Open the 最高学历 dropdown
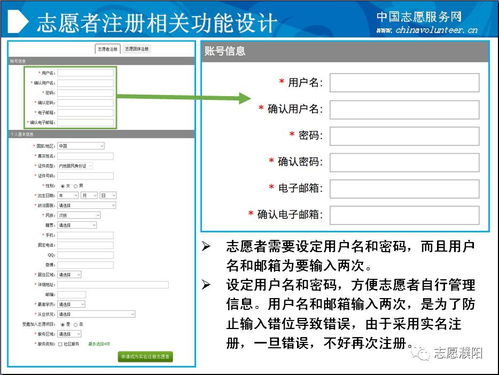Viewport: 499px width, 375px height. (71, 304)
